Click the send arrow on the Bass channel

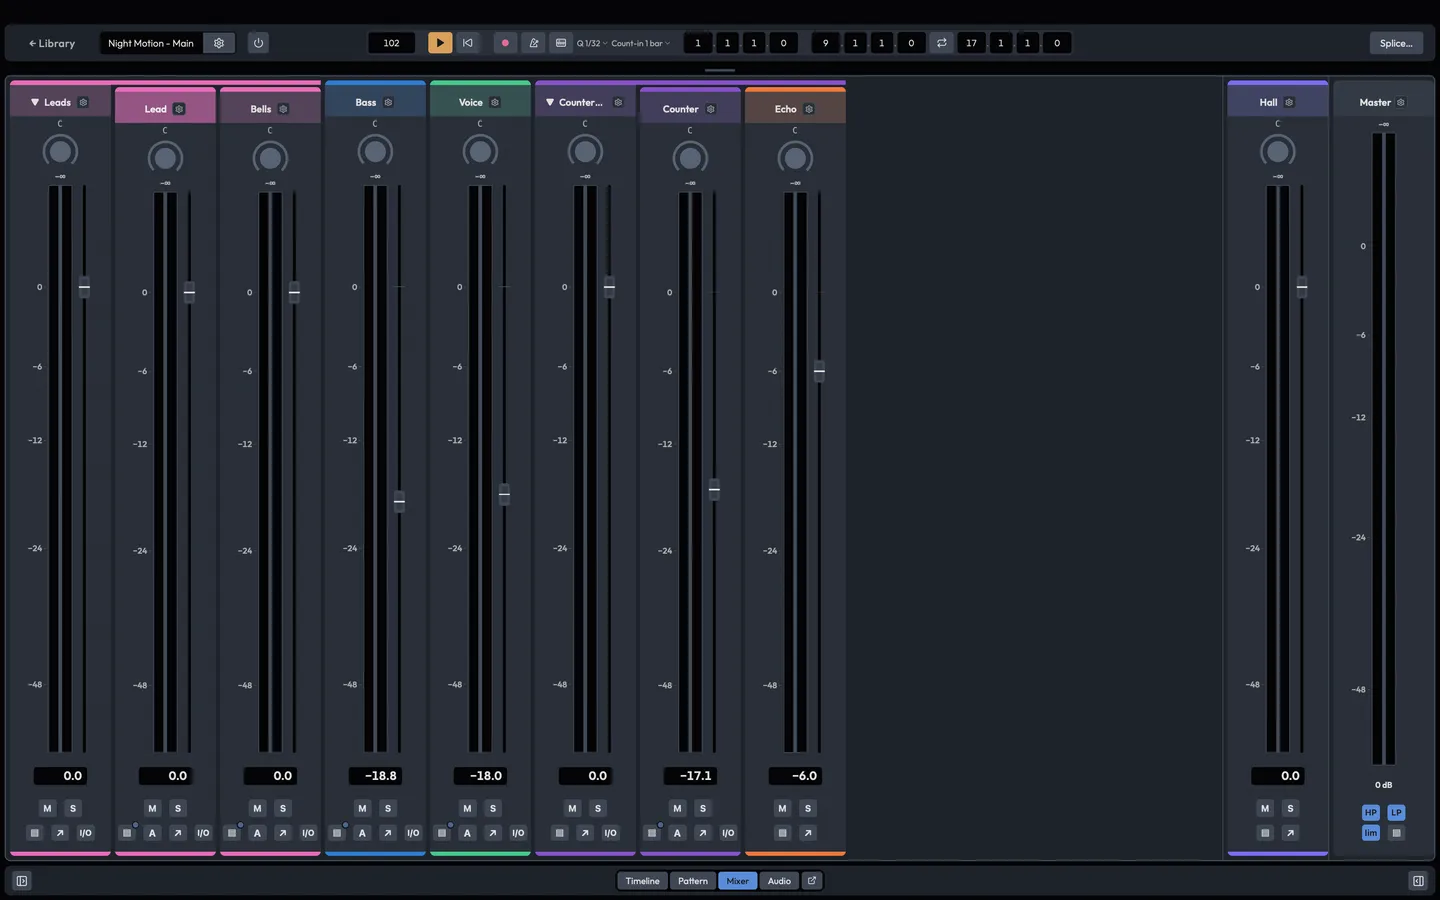pos(388,833)
